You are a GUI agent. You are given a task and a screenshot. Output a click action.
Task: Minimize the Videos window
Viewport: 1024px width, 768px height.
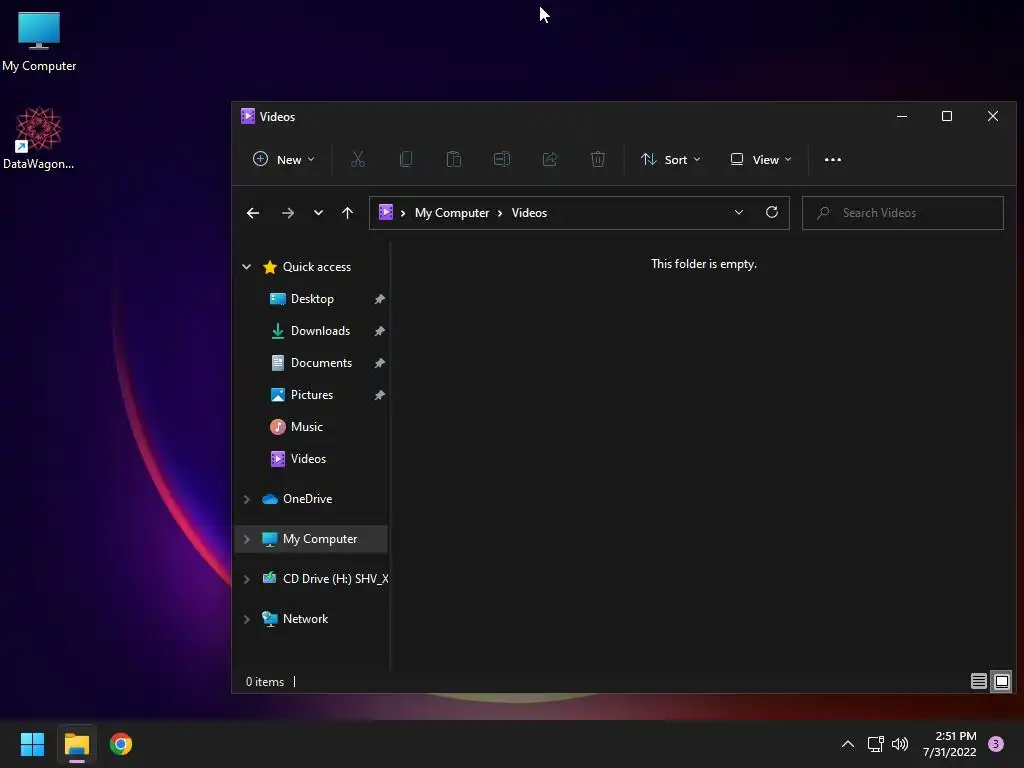tap(902, 116)
